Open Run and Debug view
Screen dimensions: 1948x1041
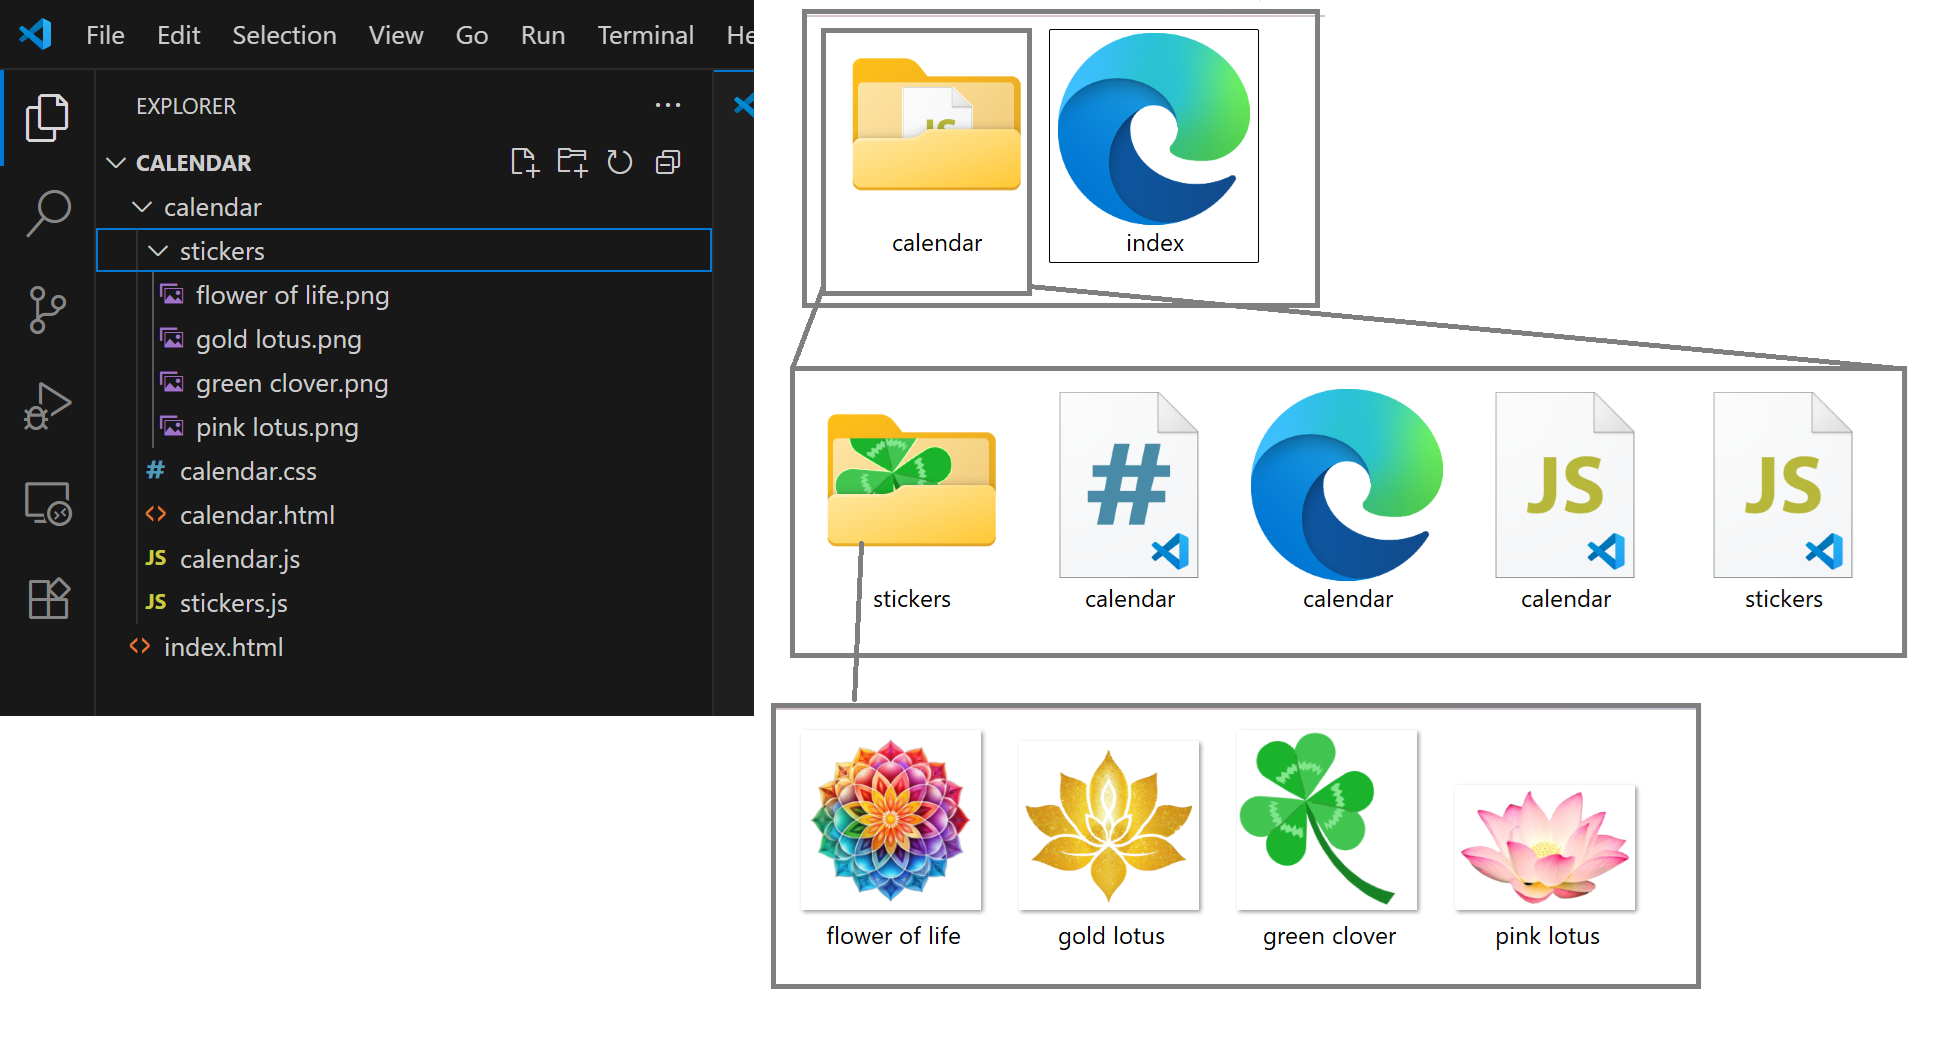tap(47, 406)
